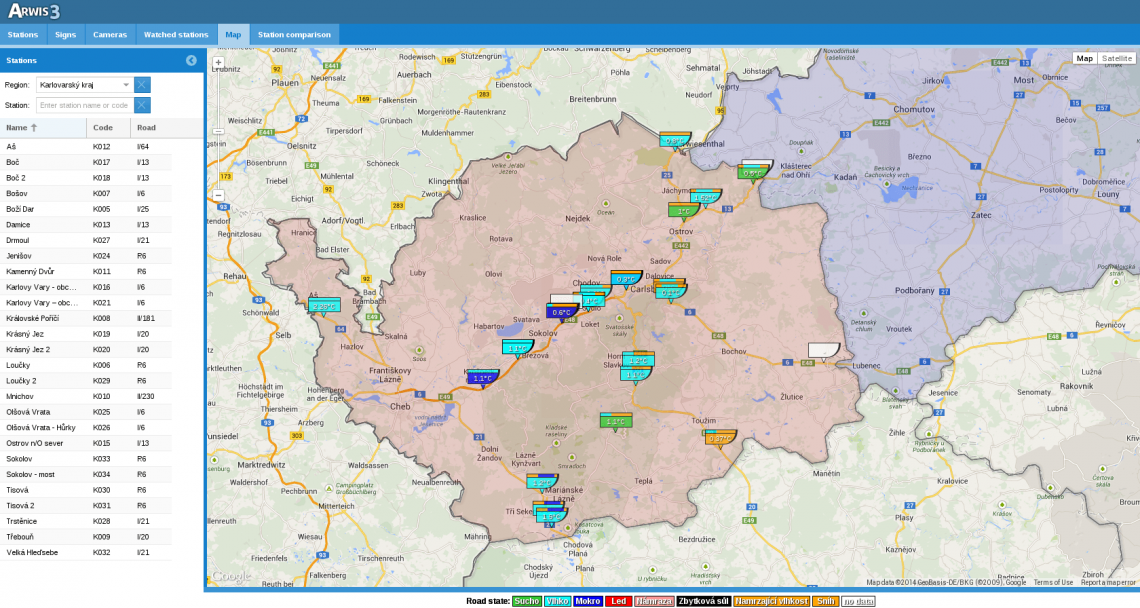
Task: Select the Krásný Jez 2 station row
Action: click(86, 350)
